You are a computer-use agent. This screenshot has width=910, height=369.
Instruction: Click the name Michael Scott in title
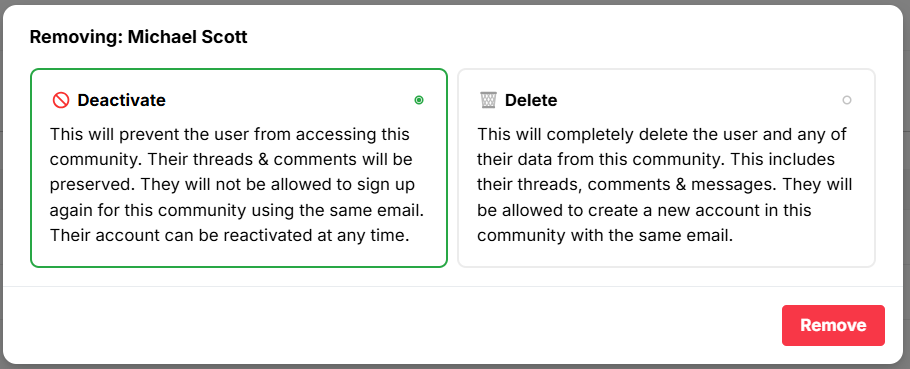pyautogui.click(x=188, y=37)
